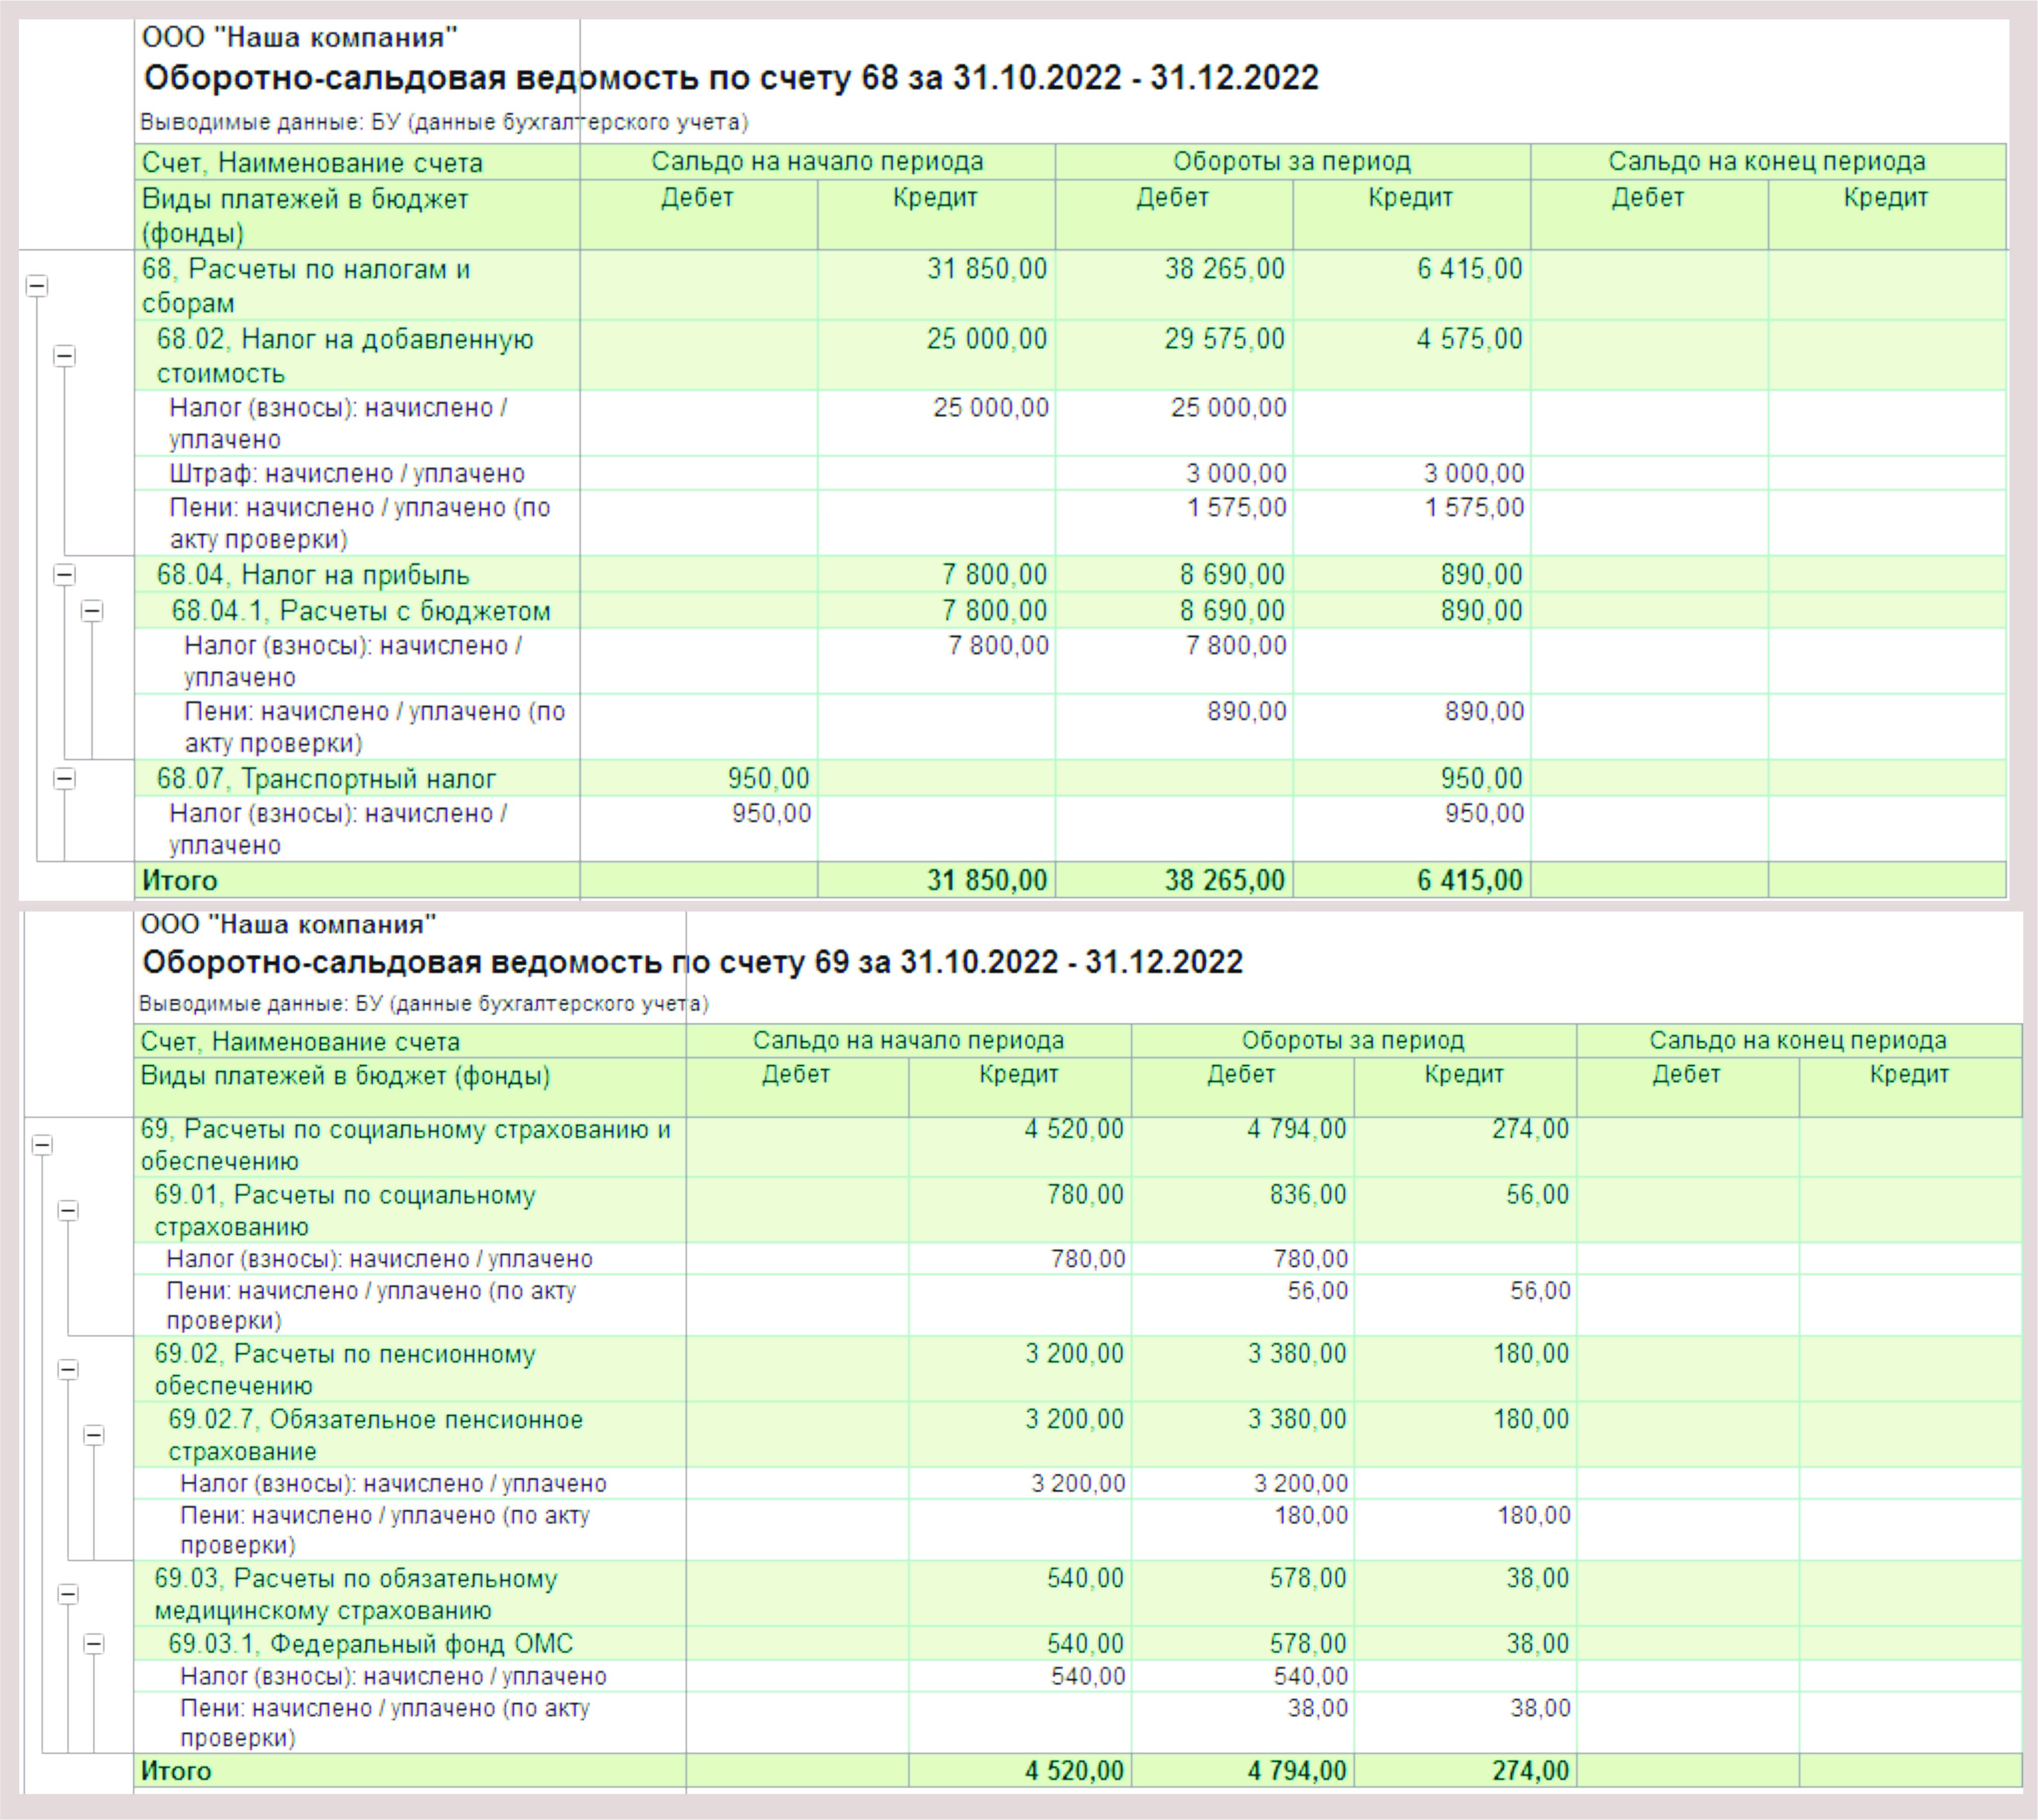Select row 69.03, Расчеты по обязательному медицинскому страхованию
Screen dimensions: 2038x1820
pos(1078,1594)
